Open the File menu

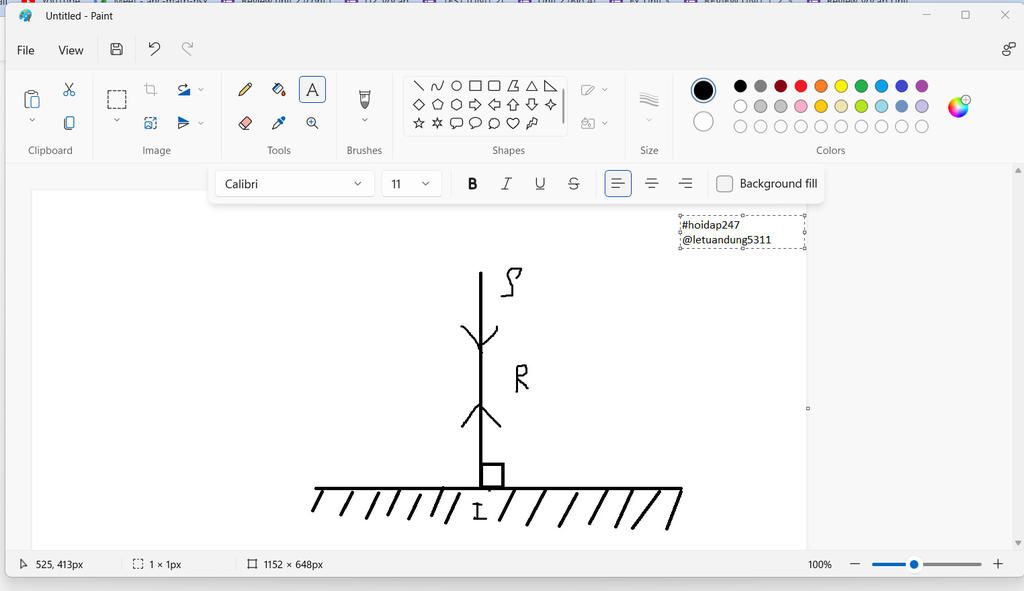click(25, 50)
